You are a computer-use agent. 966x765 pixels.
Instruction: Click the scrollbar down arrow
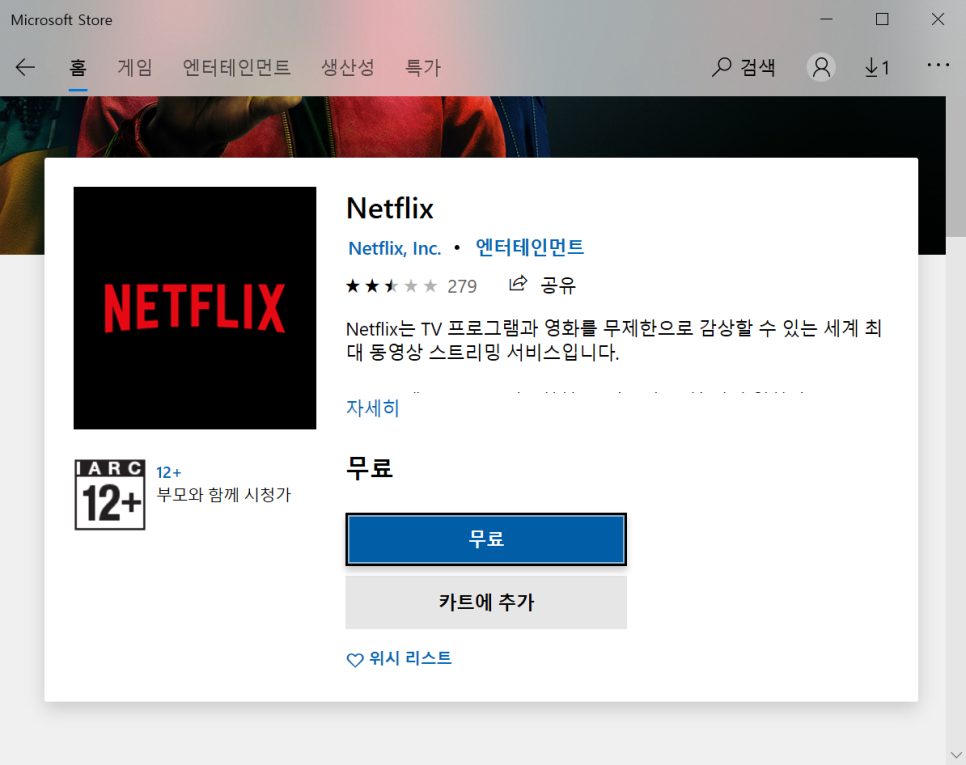pyautogui.click(x=956, y=755)
